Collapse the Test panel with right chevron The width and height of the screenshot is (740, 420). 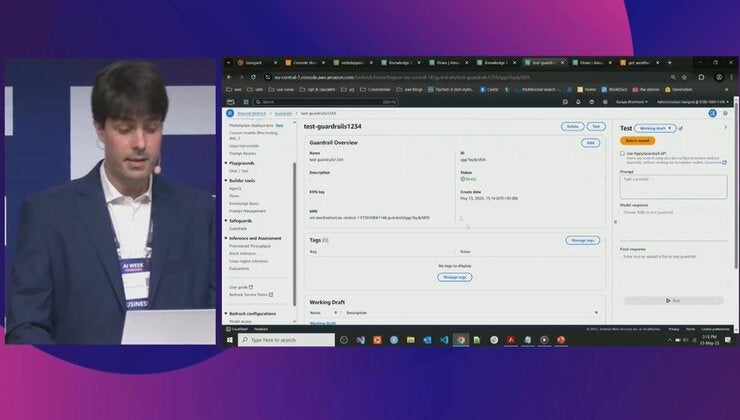point(725,127)
